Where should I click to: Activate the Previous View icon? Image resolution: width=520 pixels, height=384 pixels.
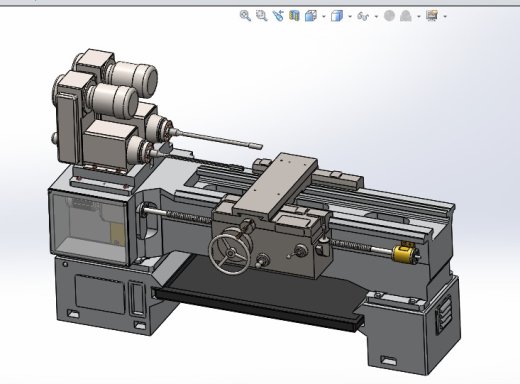278,16
